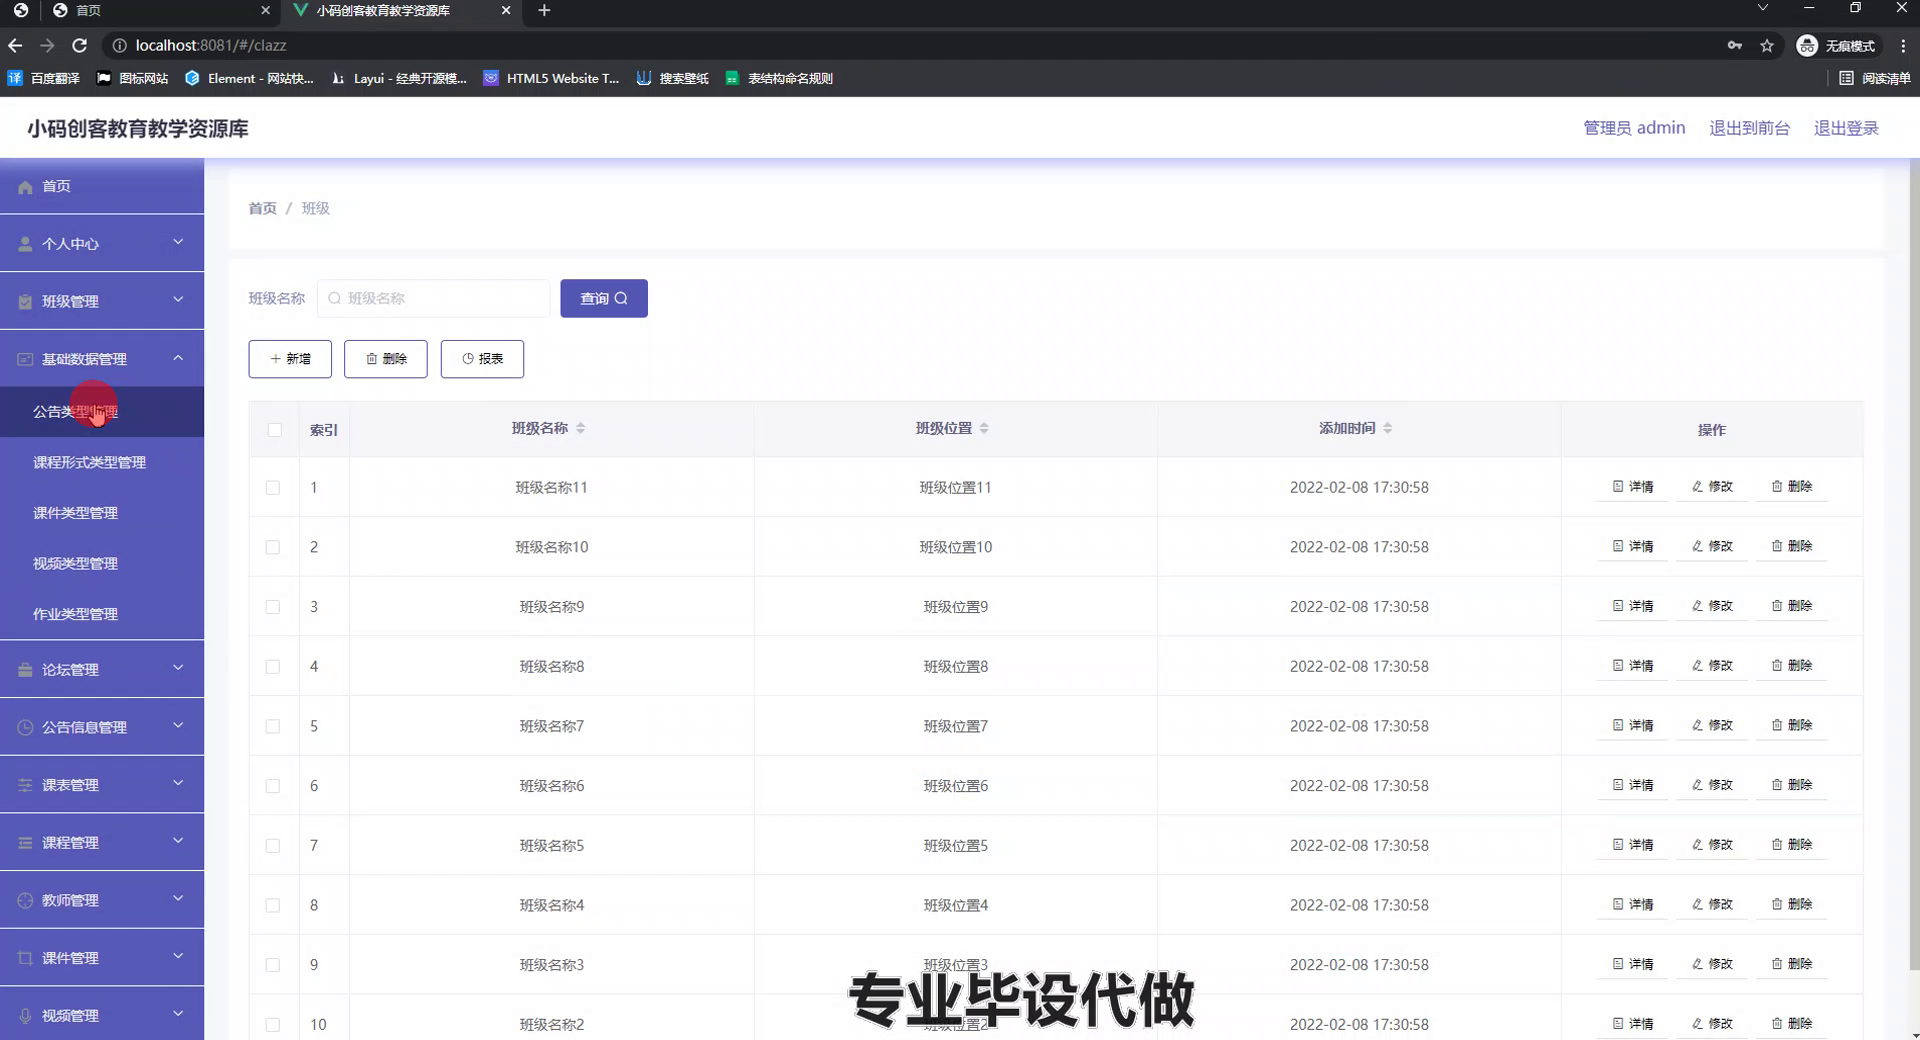Expand the 教师管理 menu chevron
The height and width of the screenshot is (1040, 1920).
178,899
